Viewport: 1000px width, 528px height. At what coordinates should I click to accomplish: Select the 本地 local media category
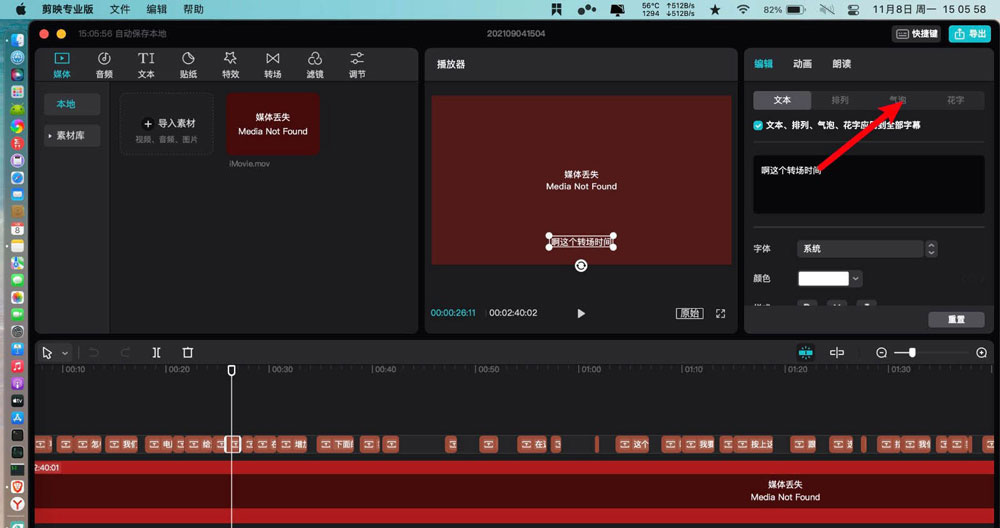pyautogui.click(x=72, y=104)
